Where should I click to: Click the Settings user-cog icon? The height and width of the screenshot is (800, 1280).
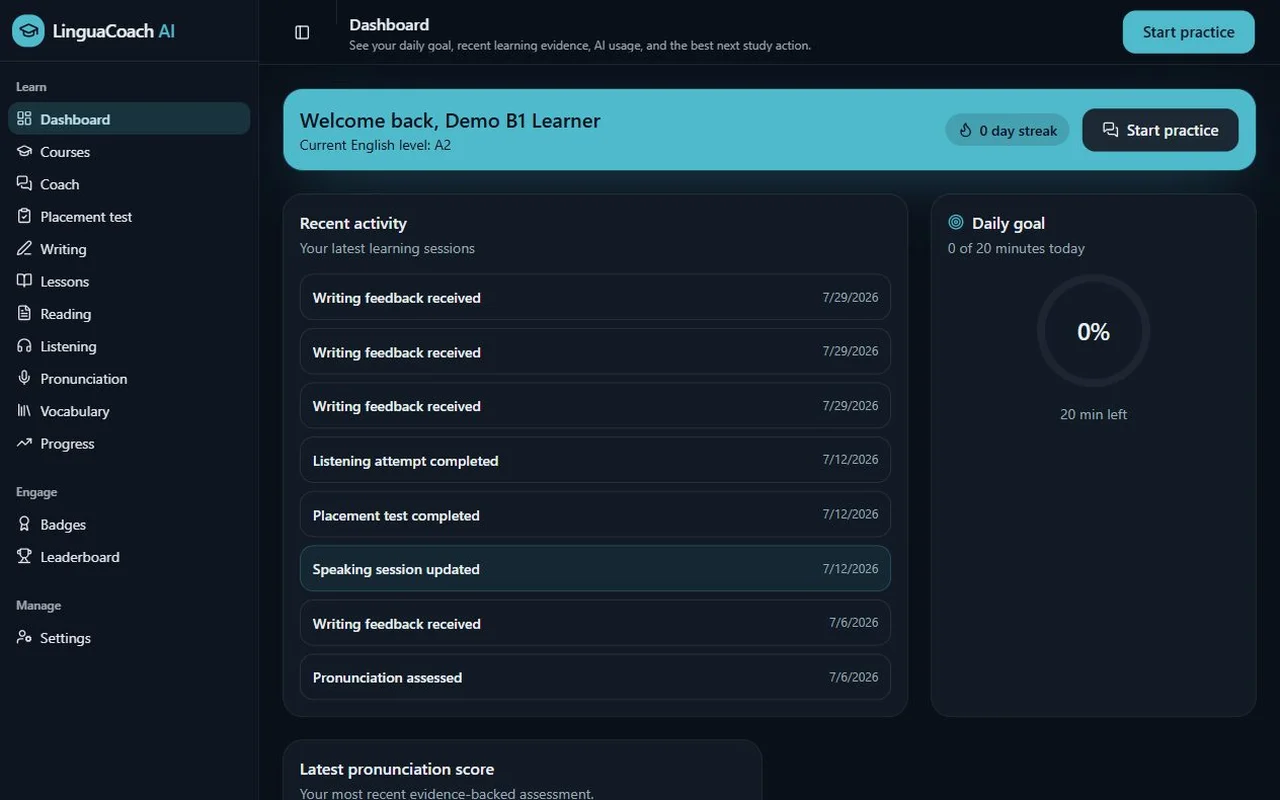24,638
